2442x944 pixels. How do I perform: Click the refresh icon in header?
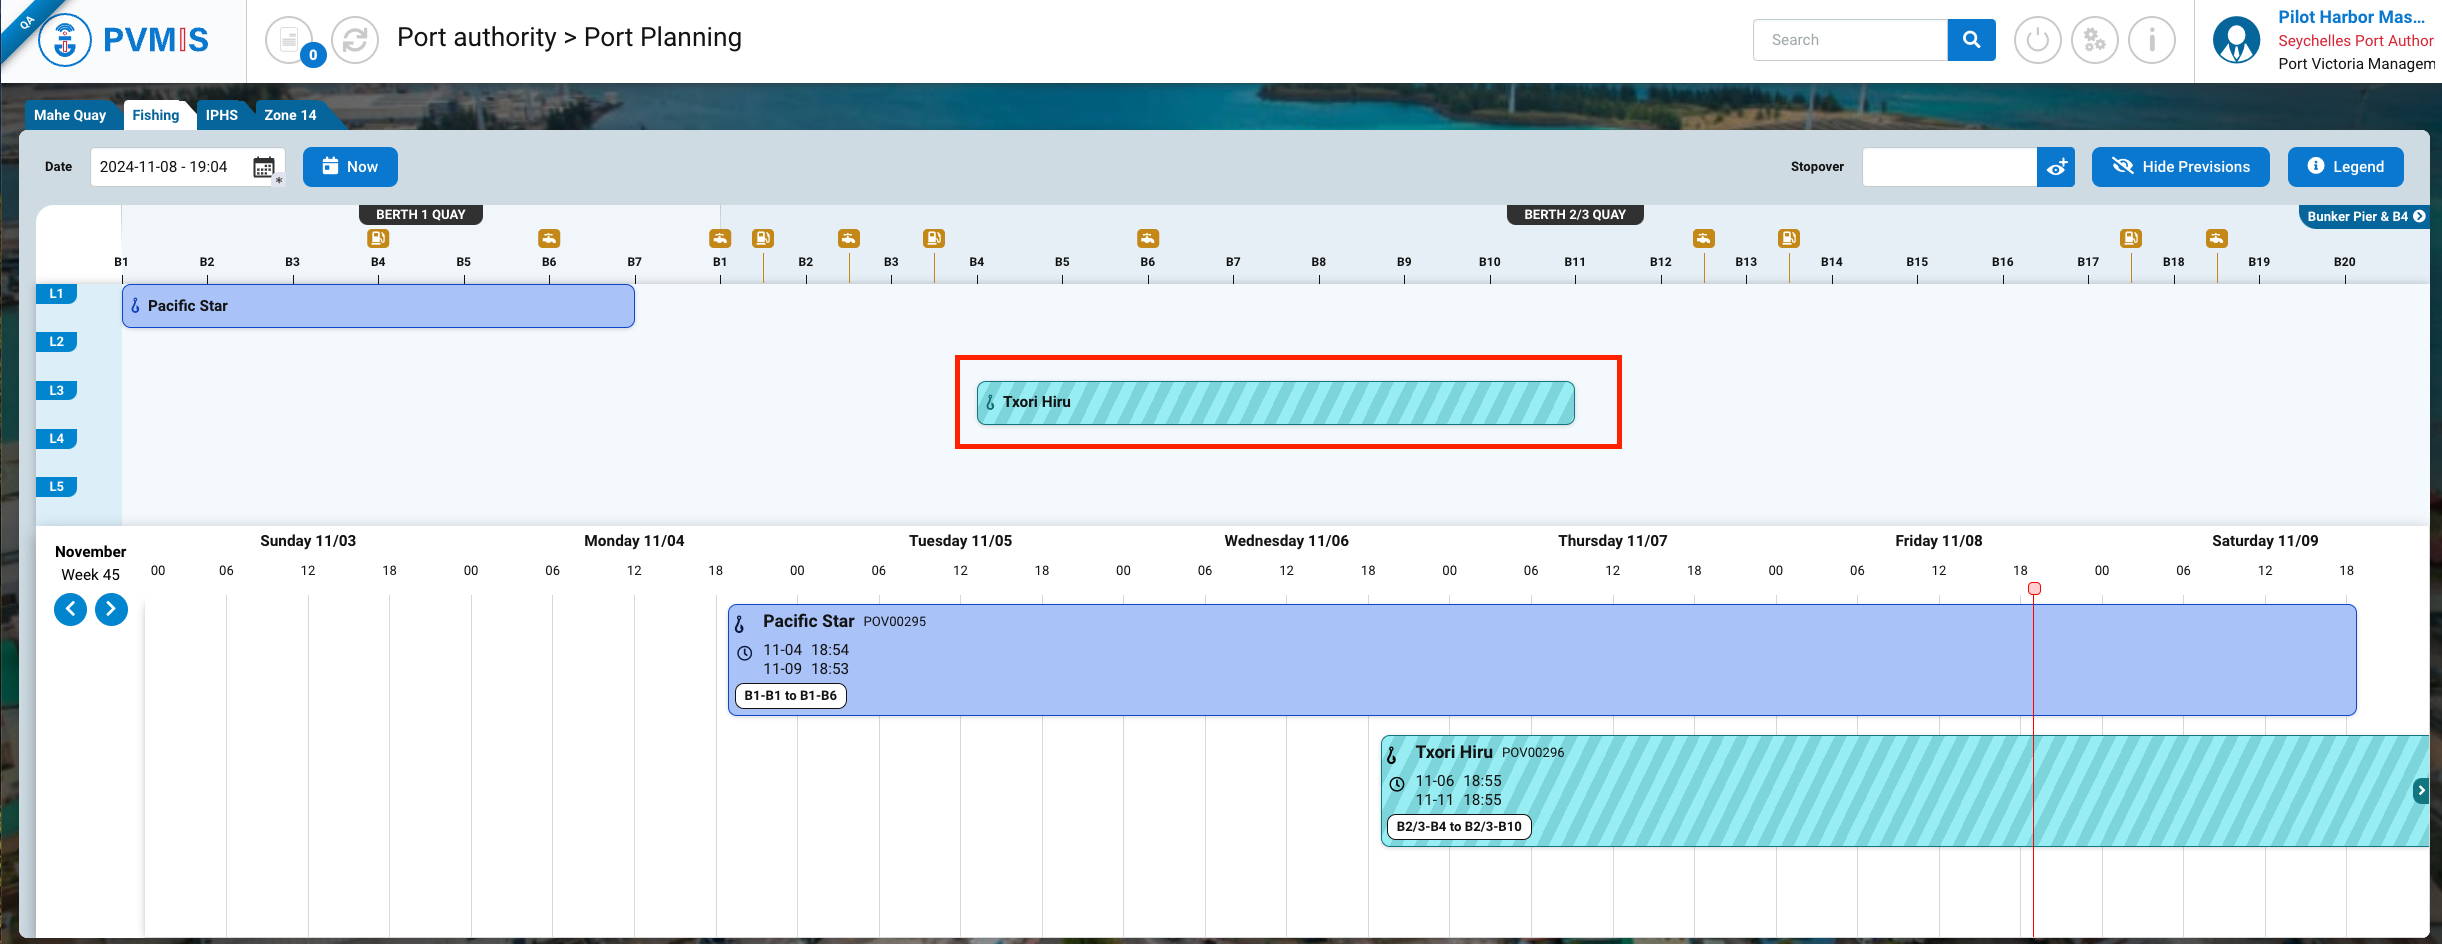(354, 40)
